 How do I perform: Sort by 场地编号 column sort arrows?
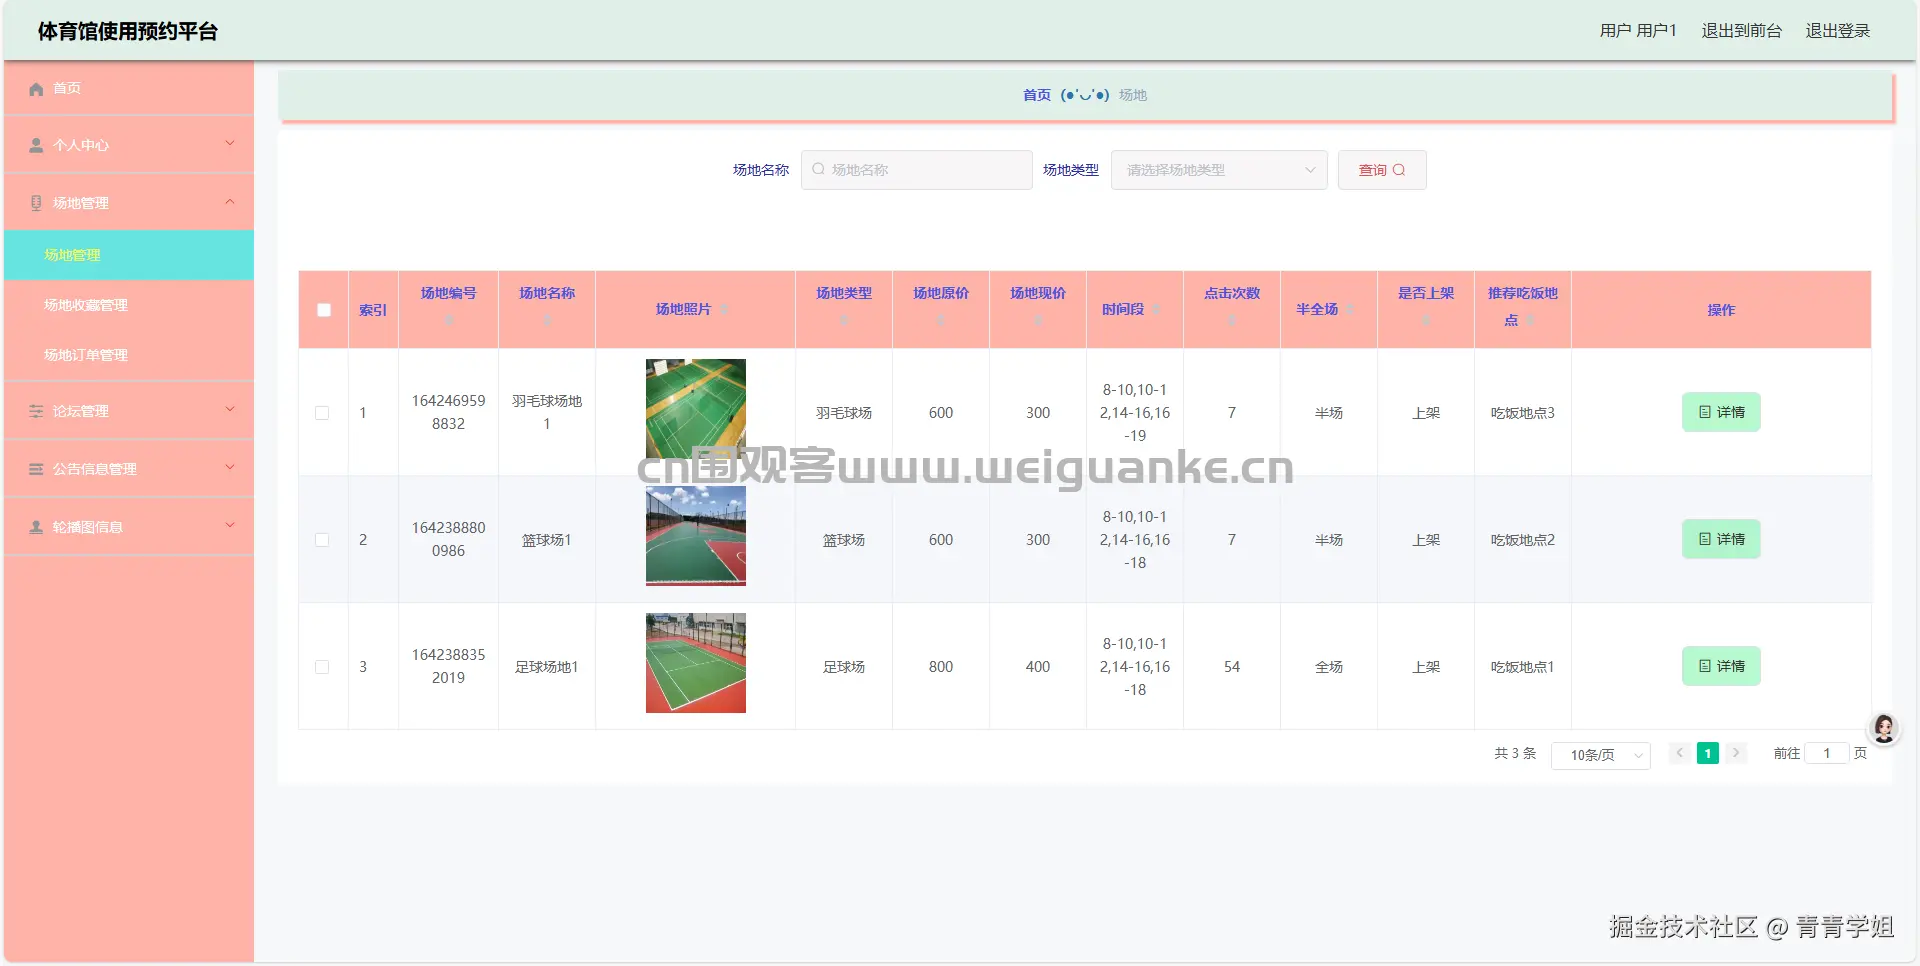(x=448, y=320)
